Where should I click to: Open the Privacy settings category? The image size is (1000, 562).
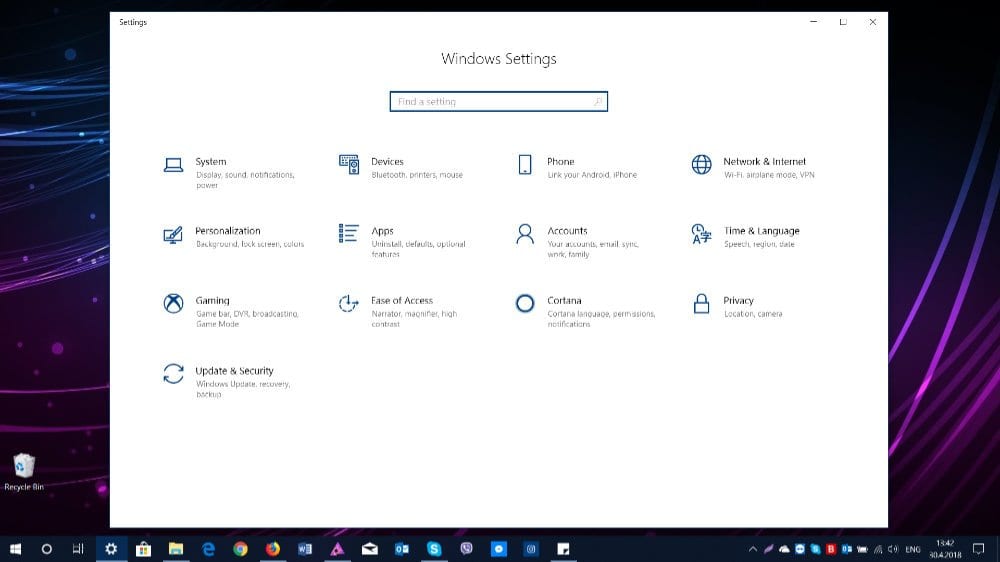737,306
